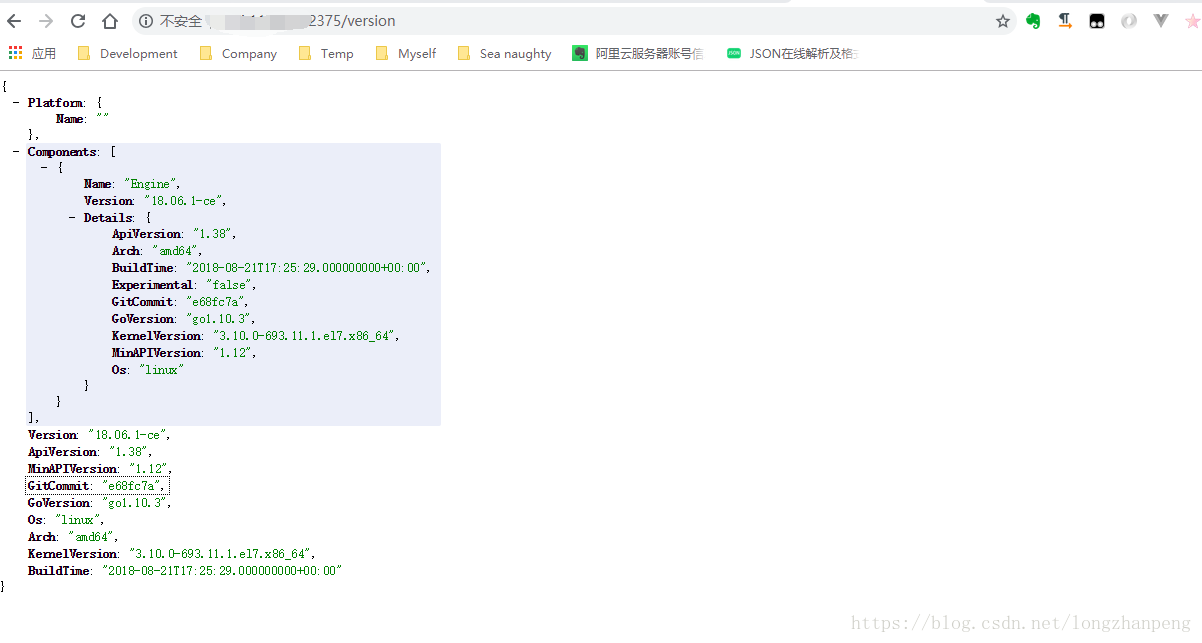Click the Name "Engine" entry

[132, 184]
